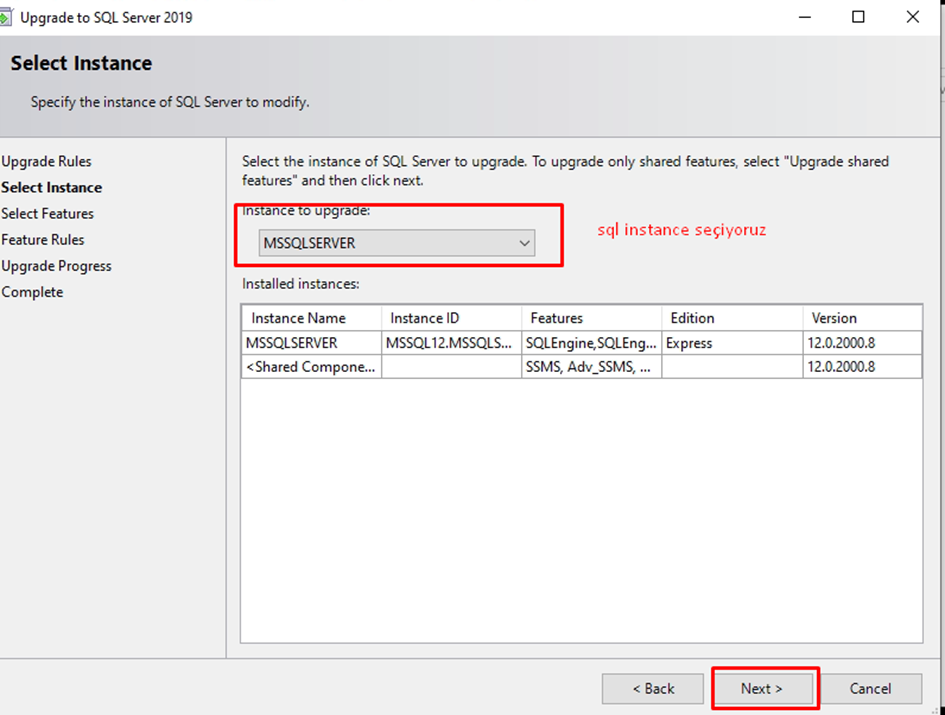945x715 pixels.
Task: Sort by Edition column header
Action: pyautogui.click(x=732, y=318)
